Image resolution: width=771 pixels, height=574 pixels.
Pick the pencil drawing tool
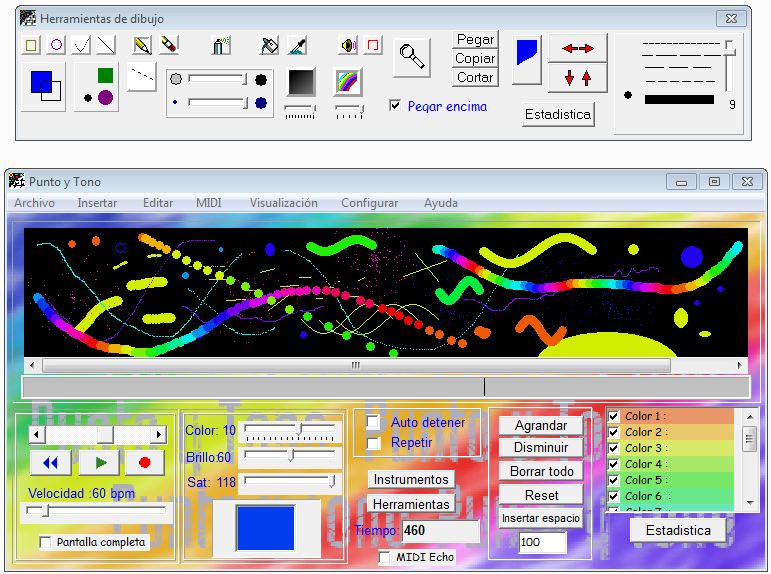tap(142, 45)
